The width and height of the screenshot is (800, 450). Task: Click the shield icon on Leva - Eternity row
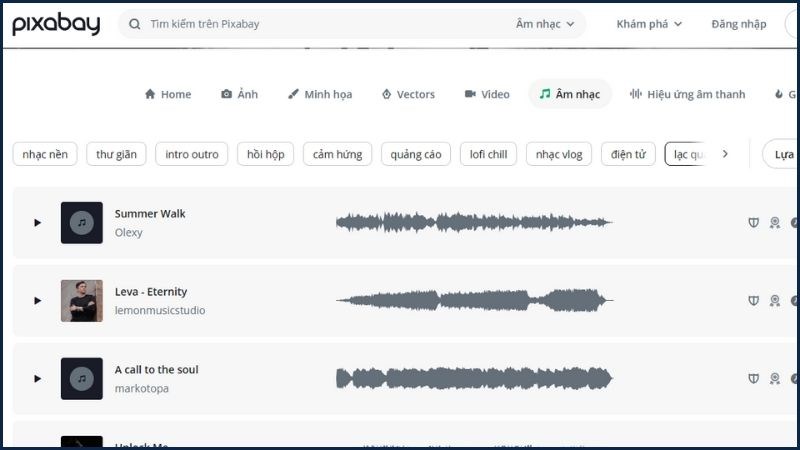(754, 301)
